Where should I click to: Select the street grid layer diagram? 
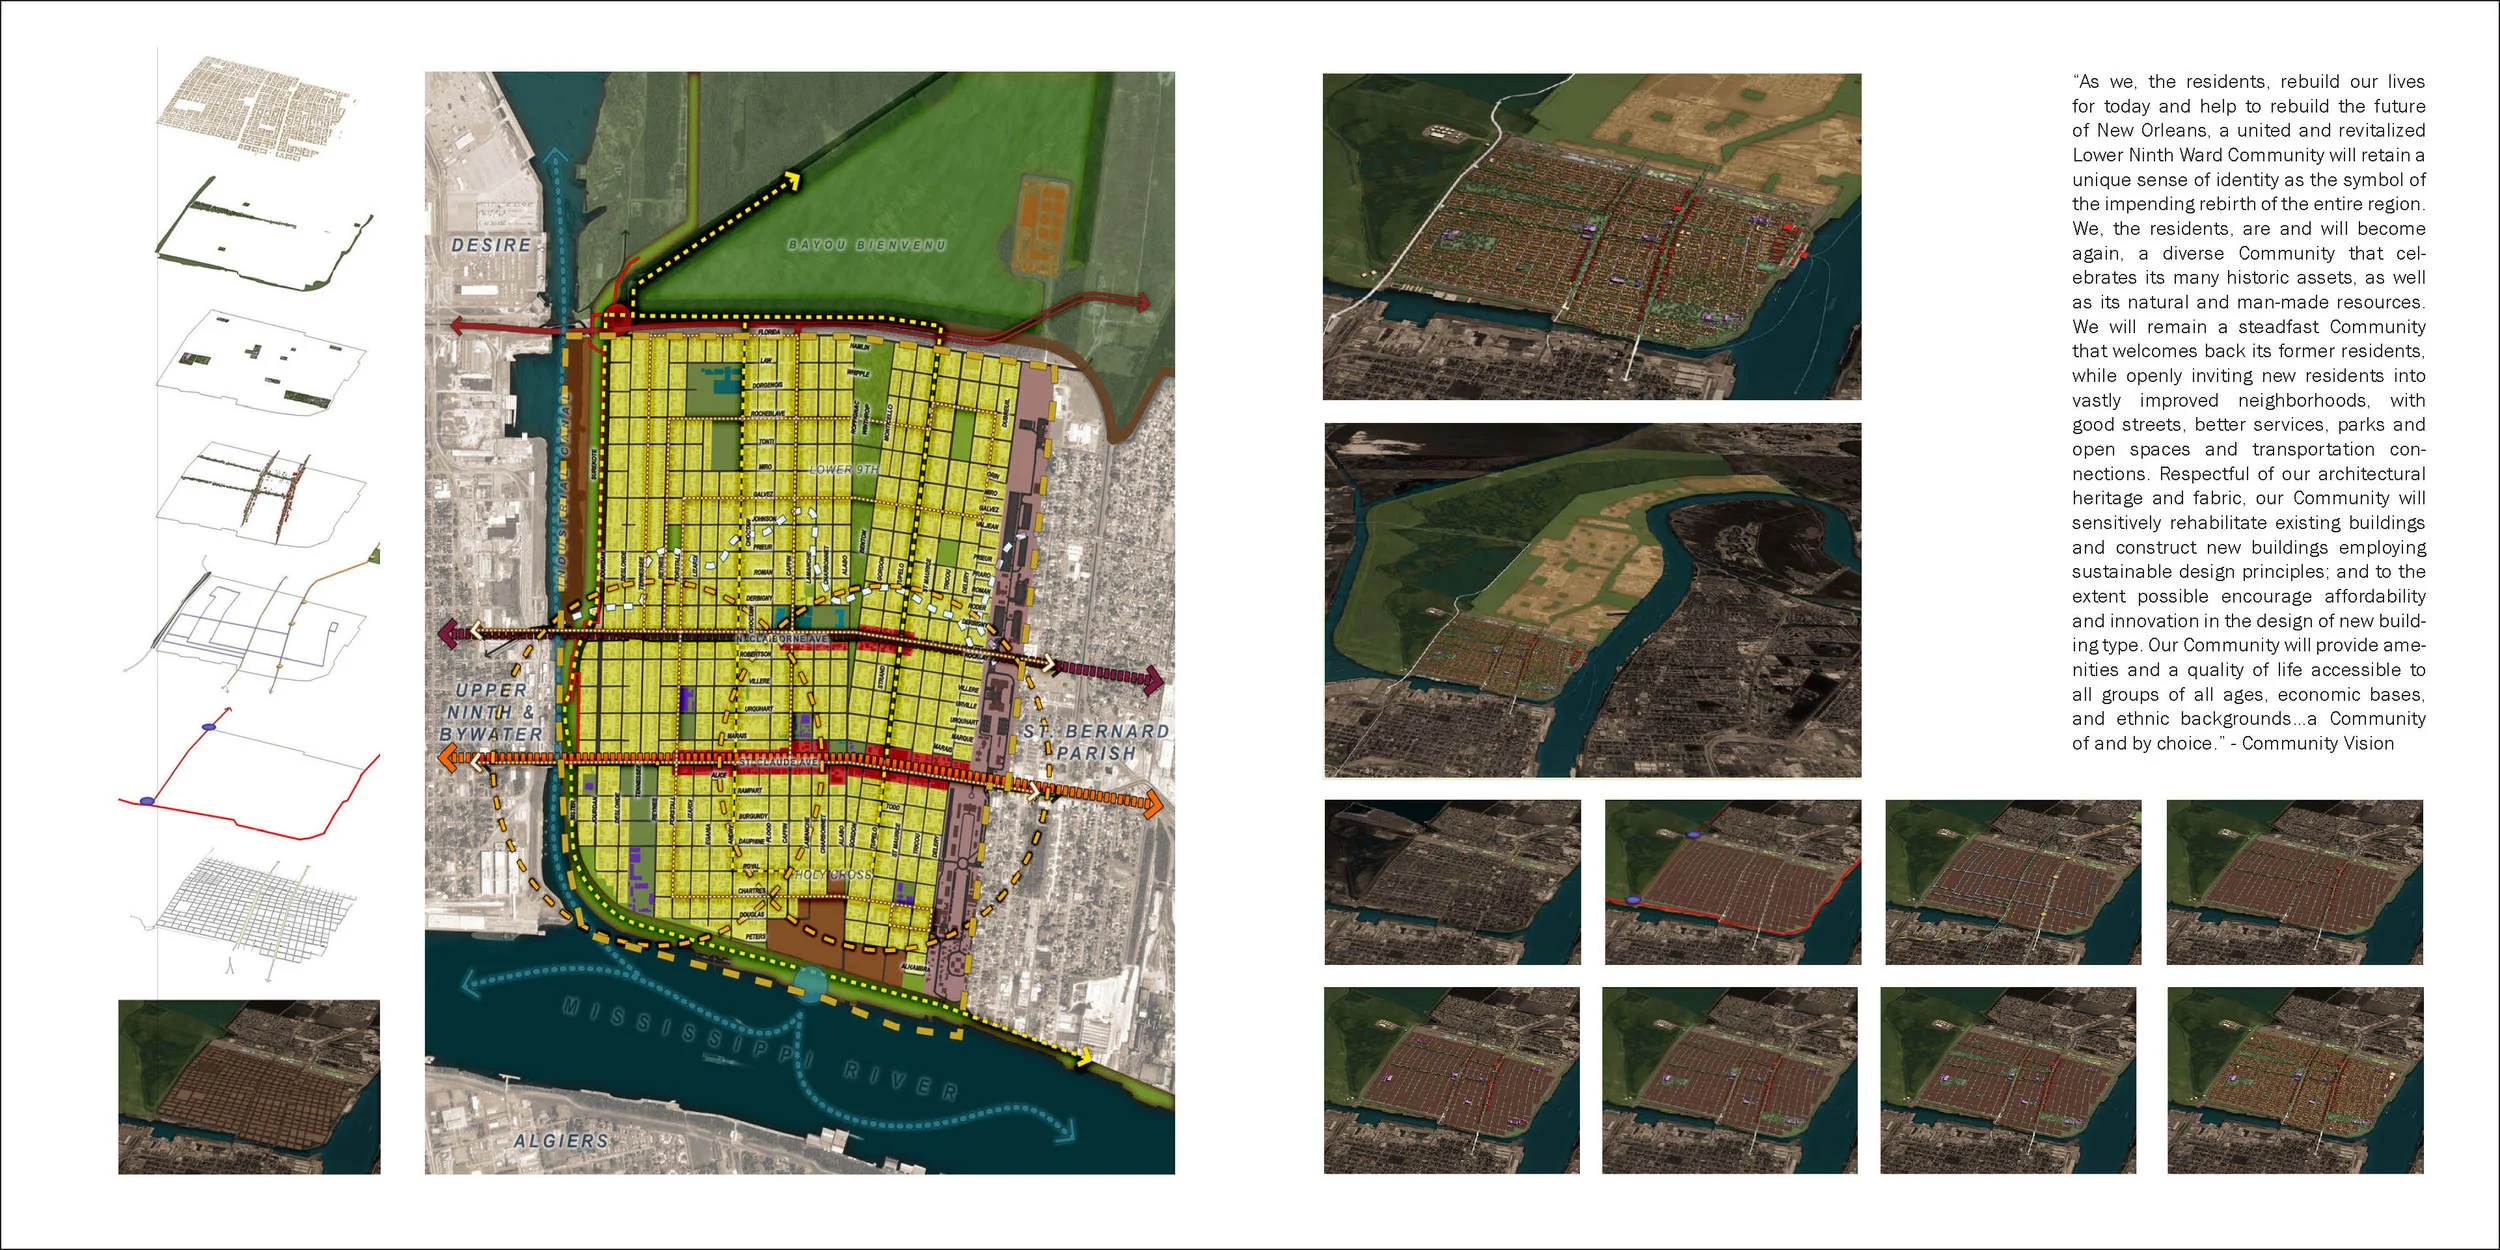tap(245, 915)
